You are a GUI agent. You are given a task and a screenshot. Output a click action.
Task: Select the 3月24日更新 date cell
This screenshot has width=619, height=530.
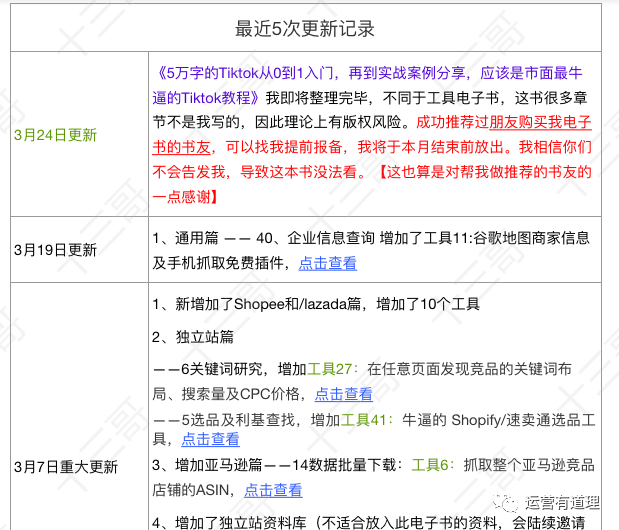(56, 135)
